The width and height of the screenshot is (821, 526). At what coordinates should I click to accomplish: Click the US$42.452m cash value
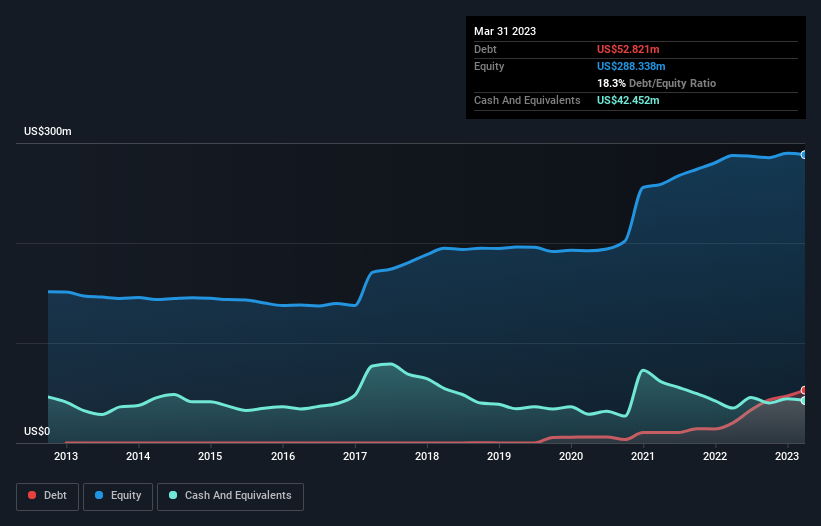tap(628, 100)
